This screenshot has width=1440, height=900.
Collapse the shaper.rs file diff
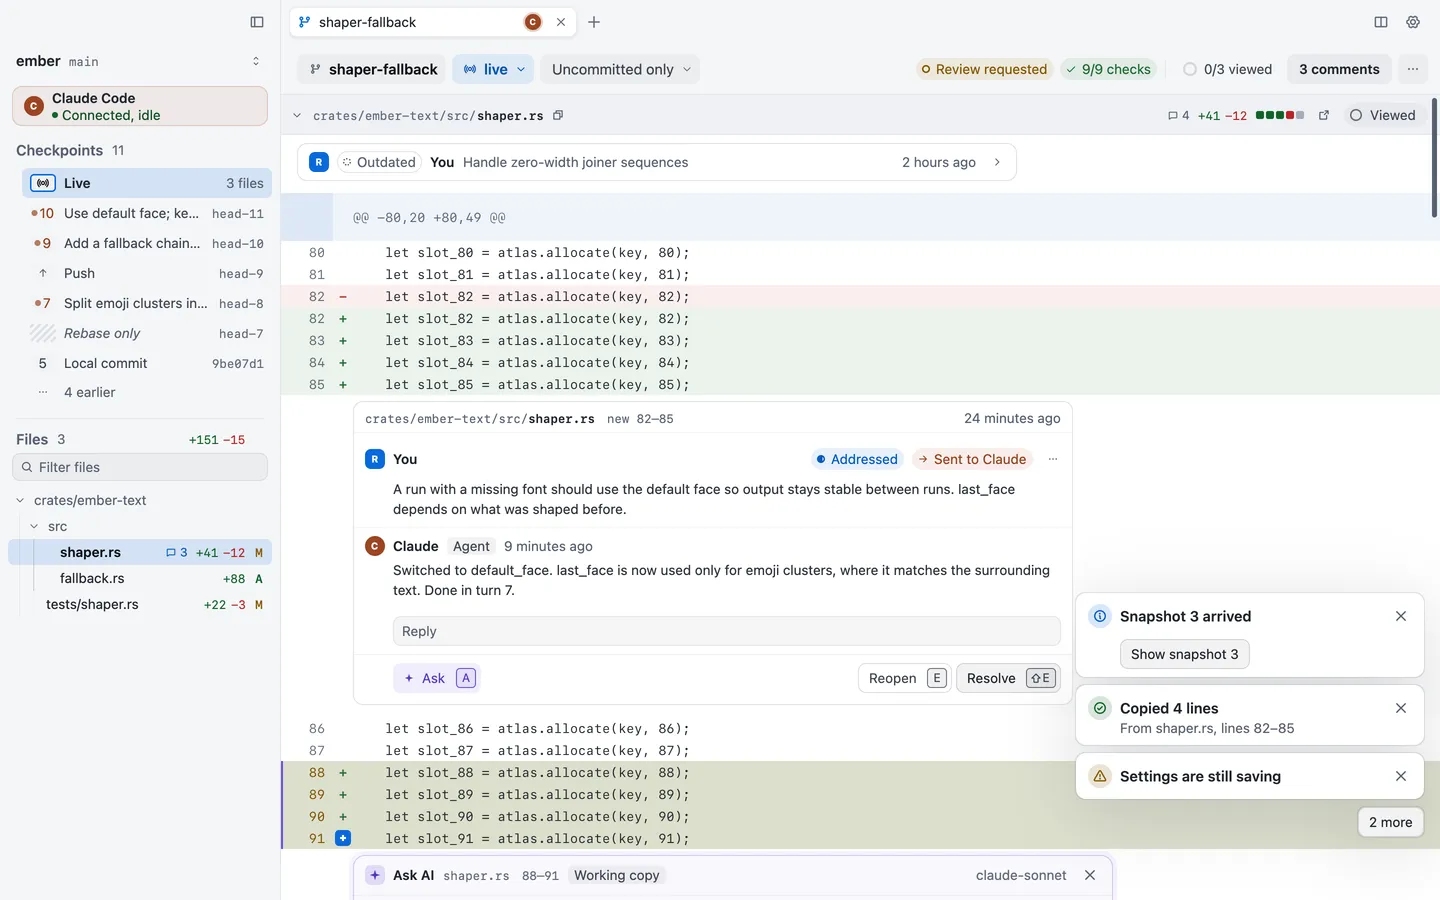tap(297, 115)
